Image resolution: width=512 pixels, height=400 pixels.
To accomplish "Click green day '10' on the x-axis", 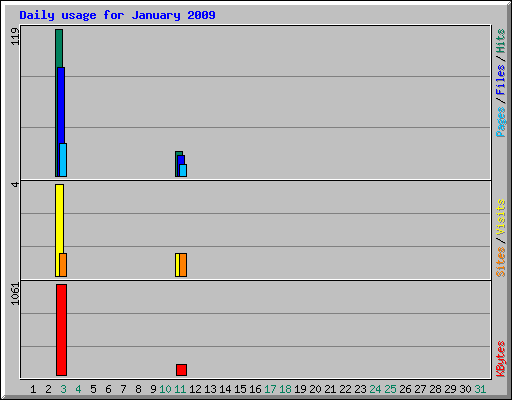I will 165,389.
